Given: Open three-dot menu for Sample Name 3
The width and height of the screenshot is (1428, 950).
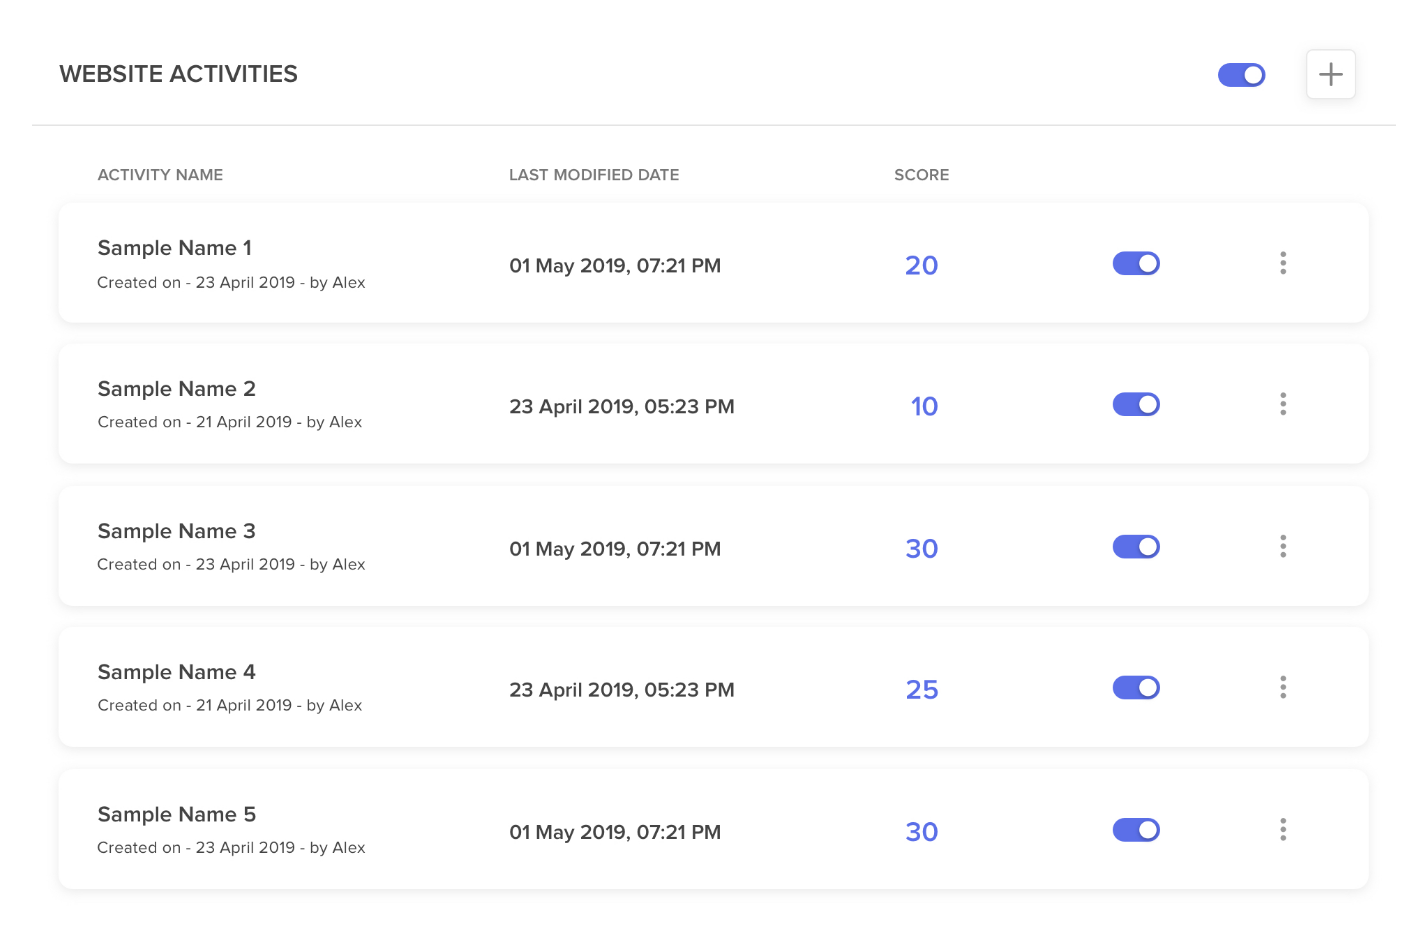Looking at the screenshot, I should click(x=1283, y=546).
